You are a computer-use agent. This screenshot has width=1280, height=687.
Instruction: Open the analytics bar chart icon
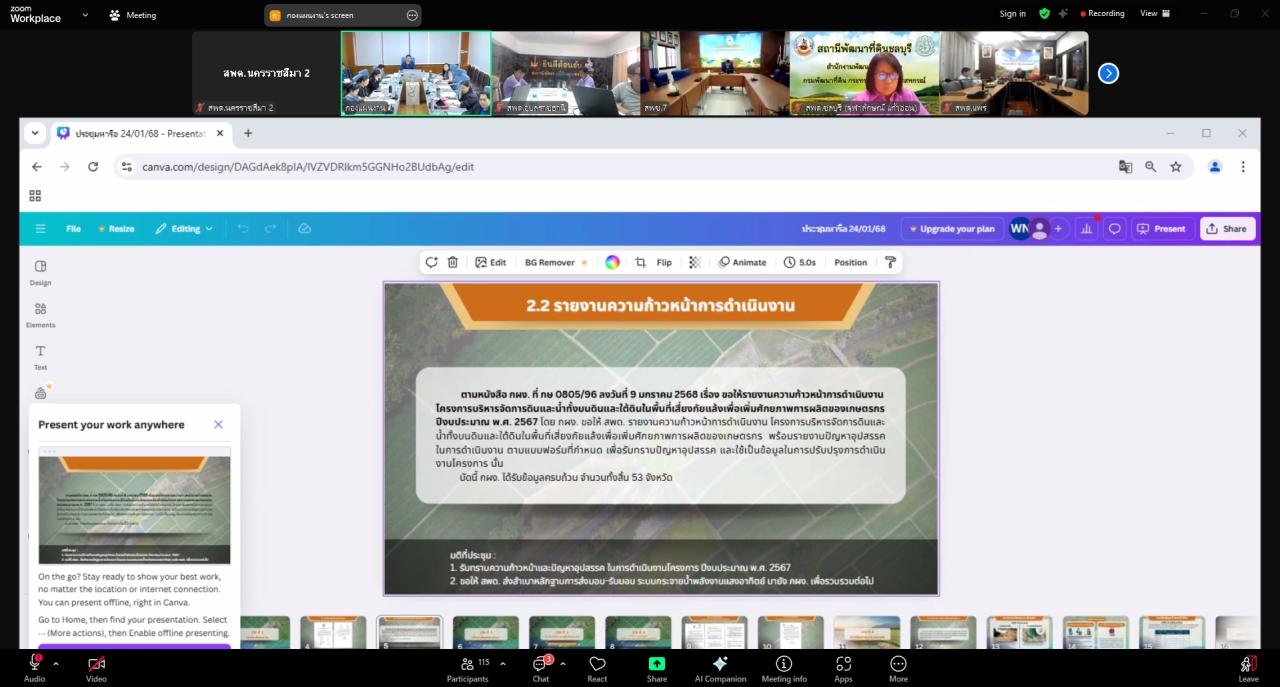(1086, 229)
